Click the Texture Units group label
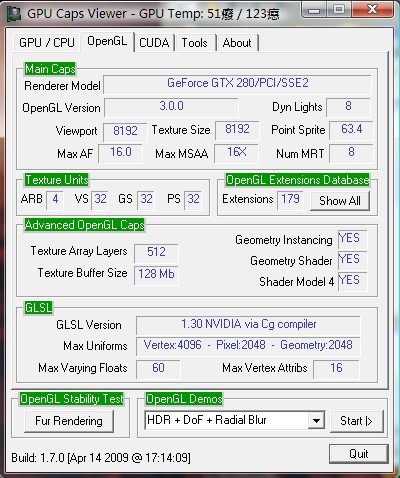This screenshot has height=478, width=400. coord(57,180)
